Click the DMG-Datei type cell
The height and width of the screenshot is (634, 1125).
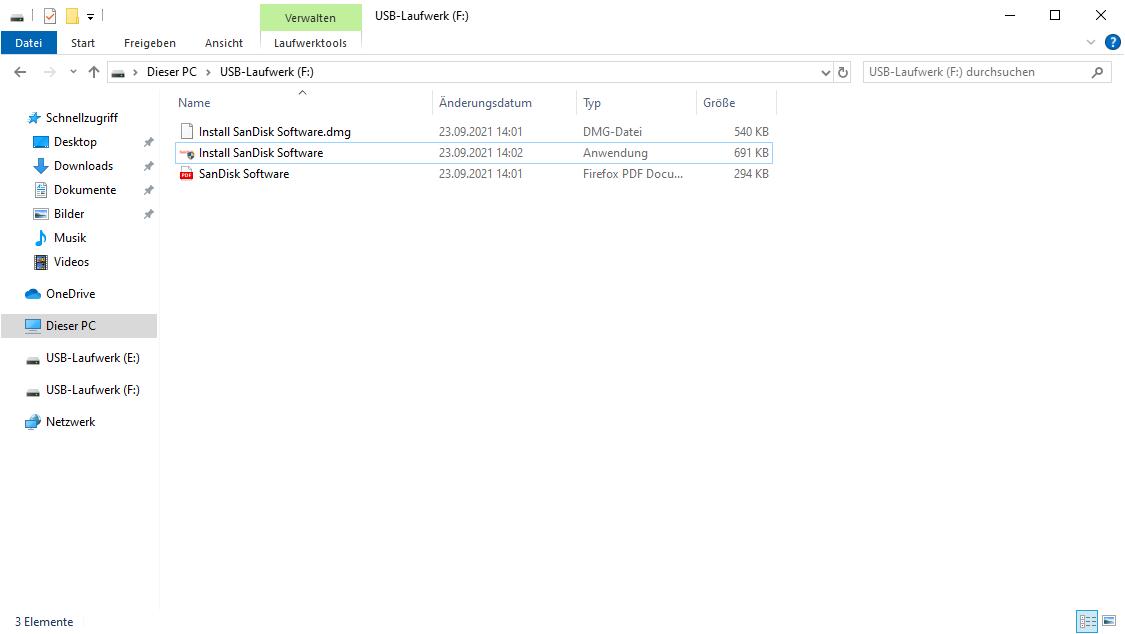pyautogui.click(x=612, y=132)
